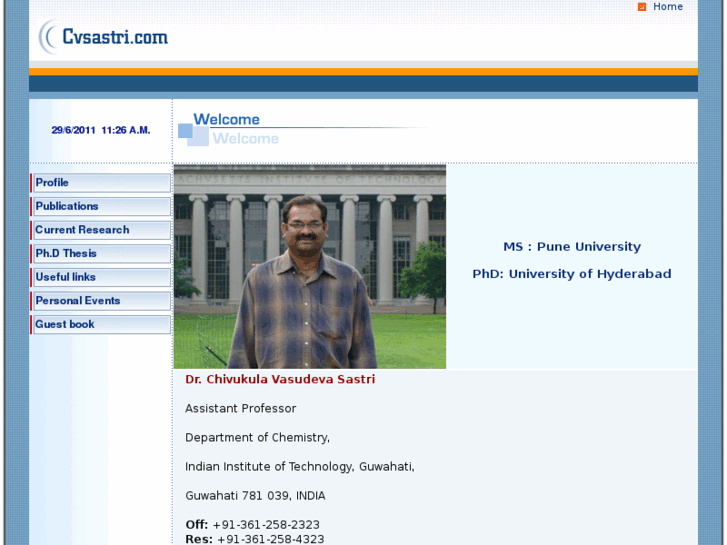This screenshot has height=545, width=727.
Task: Click the orange Home arrow icon
Action: 642,7
